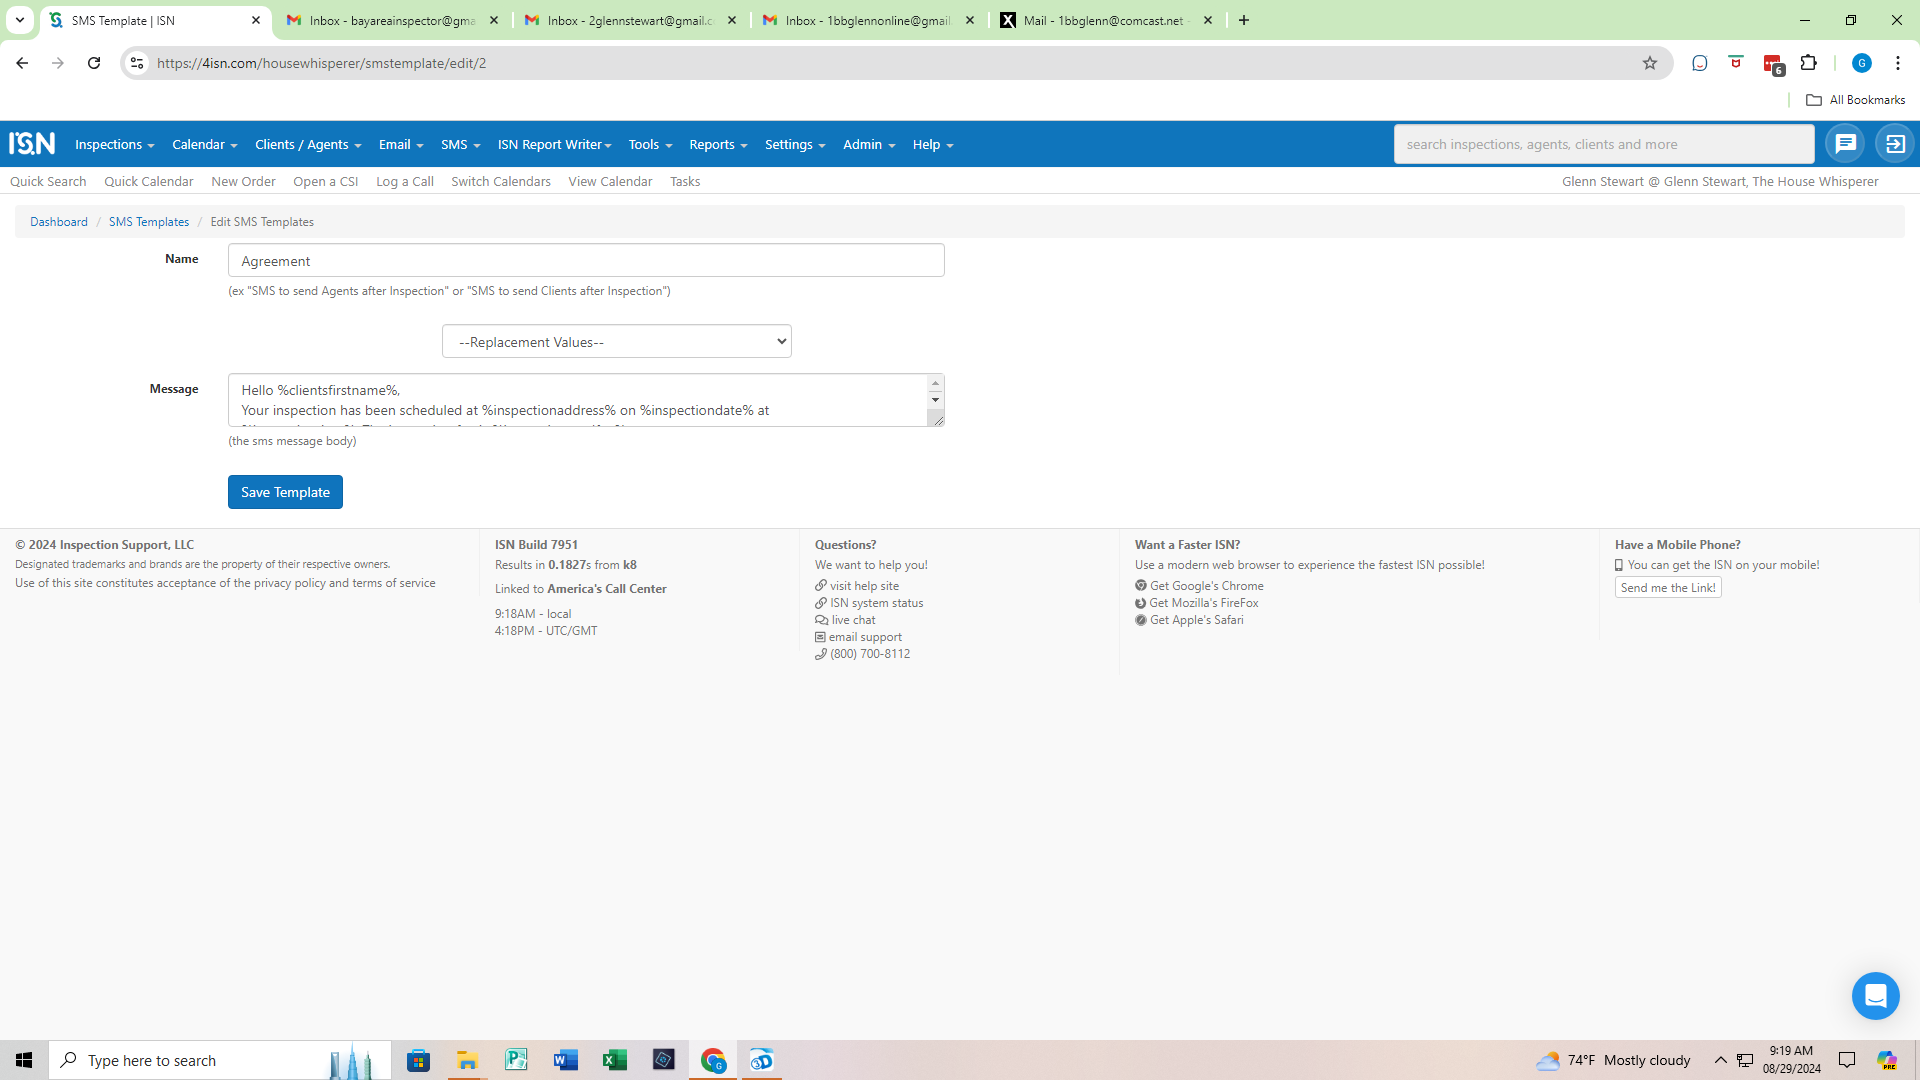Open the chat messages icon in navbar
Viewport: 1920px width, 1080px height.
pos(1845,144)
